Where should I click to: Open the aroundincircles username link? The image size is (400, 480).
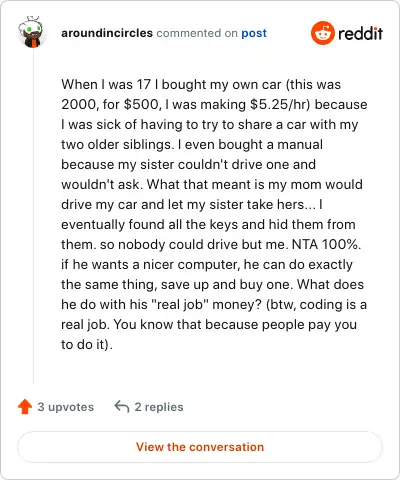(107, 33)
